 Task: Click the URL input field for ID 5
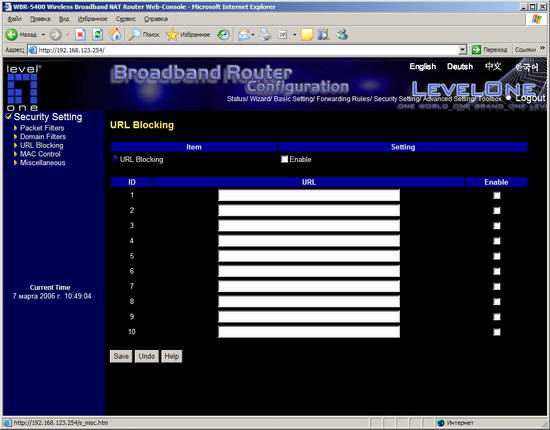coord(309,256)
